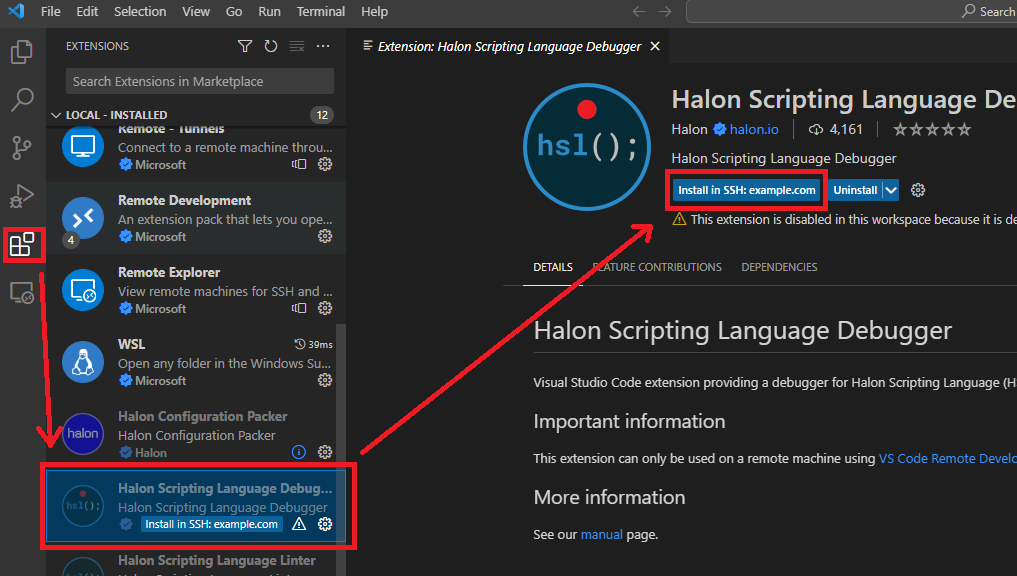Open Source Control view in activity bar
The image size is (1017, 576).
click(x=22, y=148)
